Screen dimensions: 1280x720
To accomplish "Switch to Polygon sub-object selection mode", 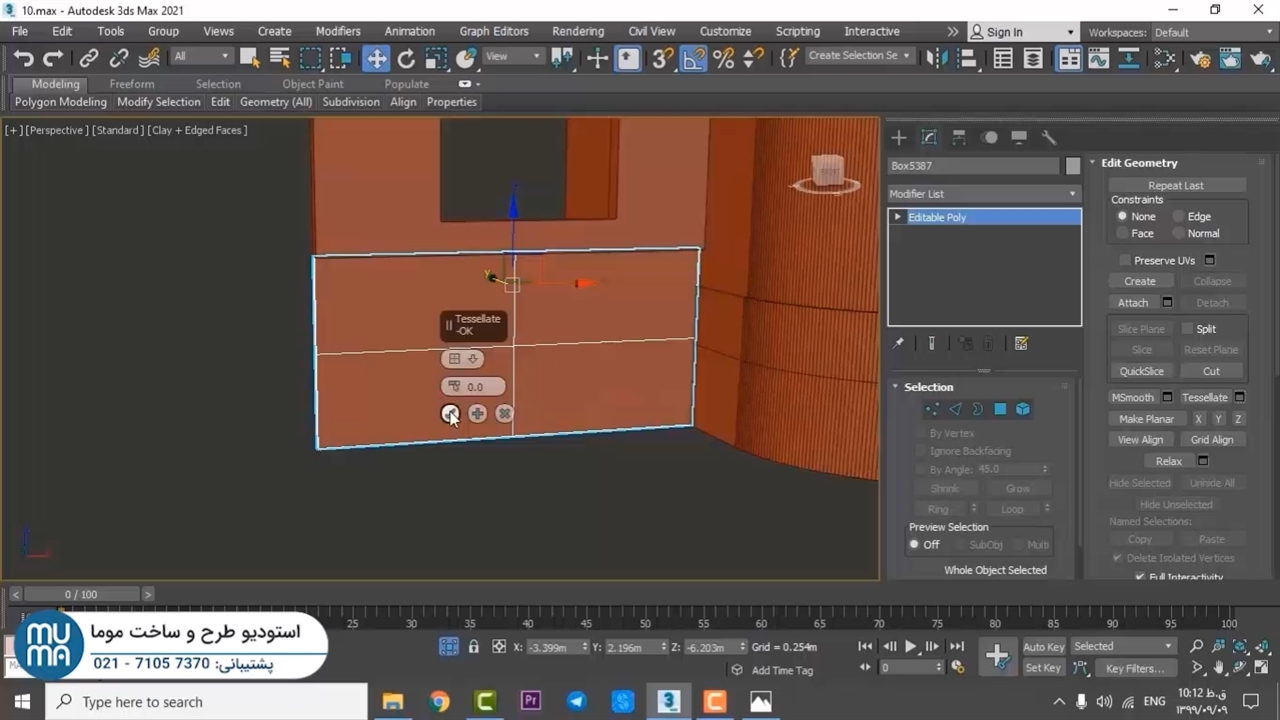I will click(1000, 409).
